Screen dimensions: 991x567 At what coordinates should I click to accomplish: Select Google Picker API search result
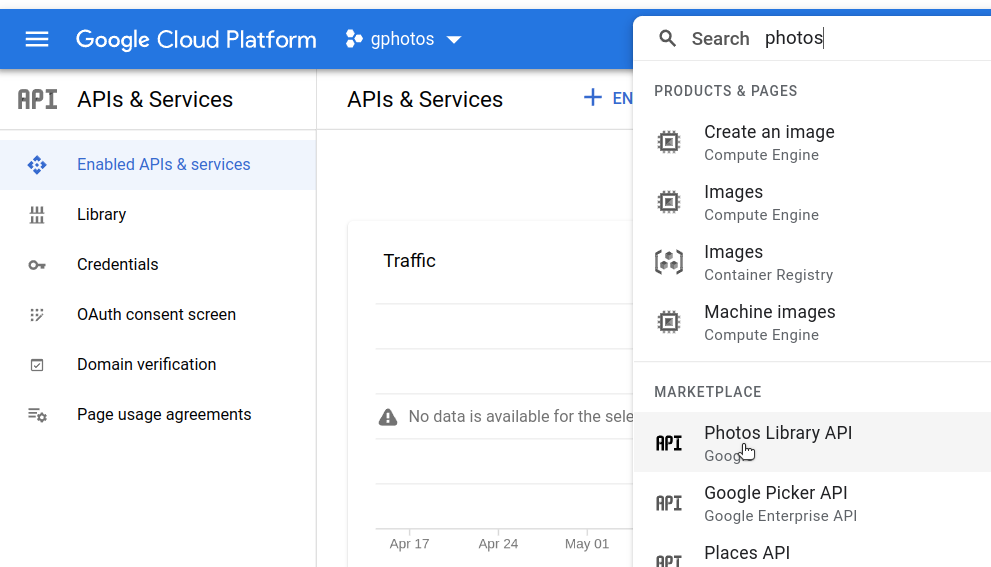pyautogui.click(x=775, y=493)
